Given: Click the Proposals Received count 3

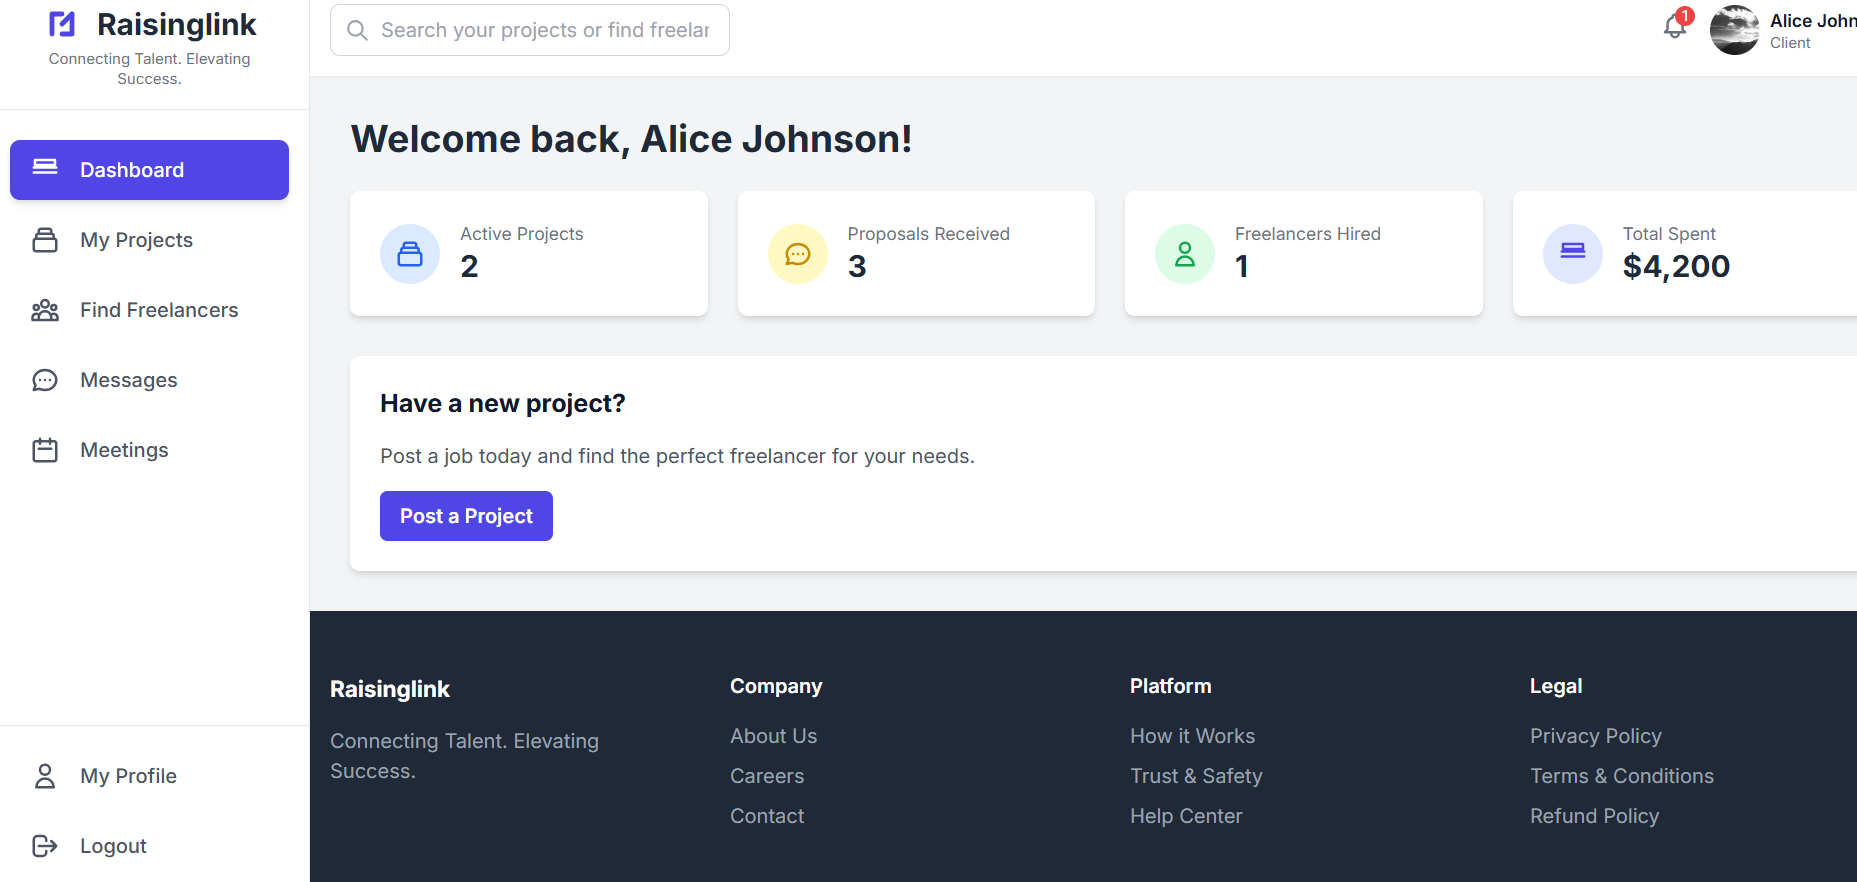Looking at the screenshot, I should click(857, 266).
